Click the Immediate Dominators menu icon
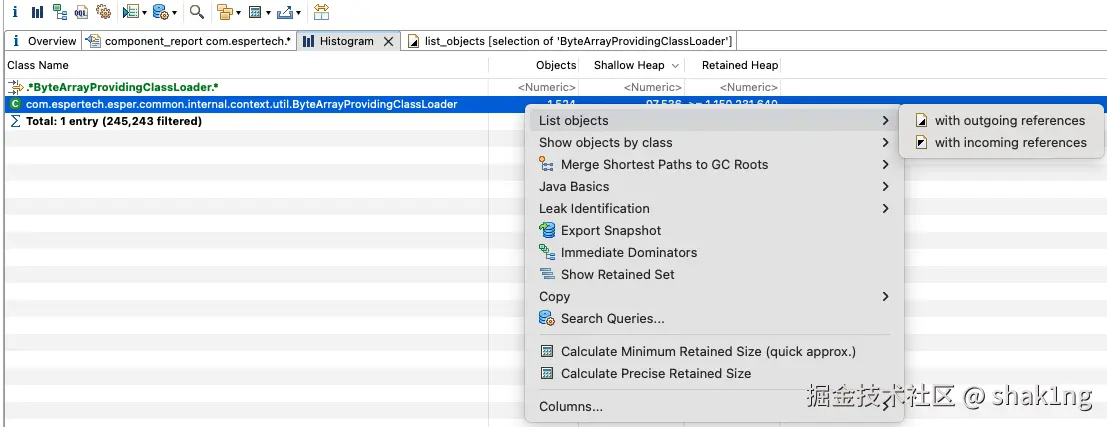Screen dimensions: 1107x427 coord(546,252)
